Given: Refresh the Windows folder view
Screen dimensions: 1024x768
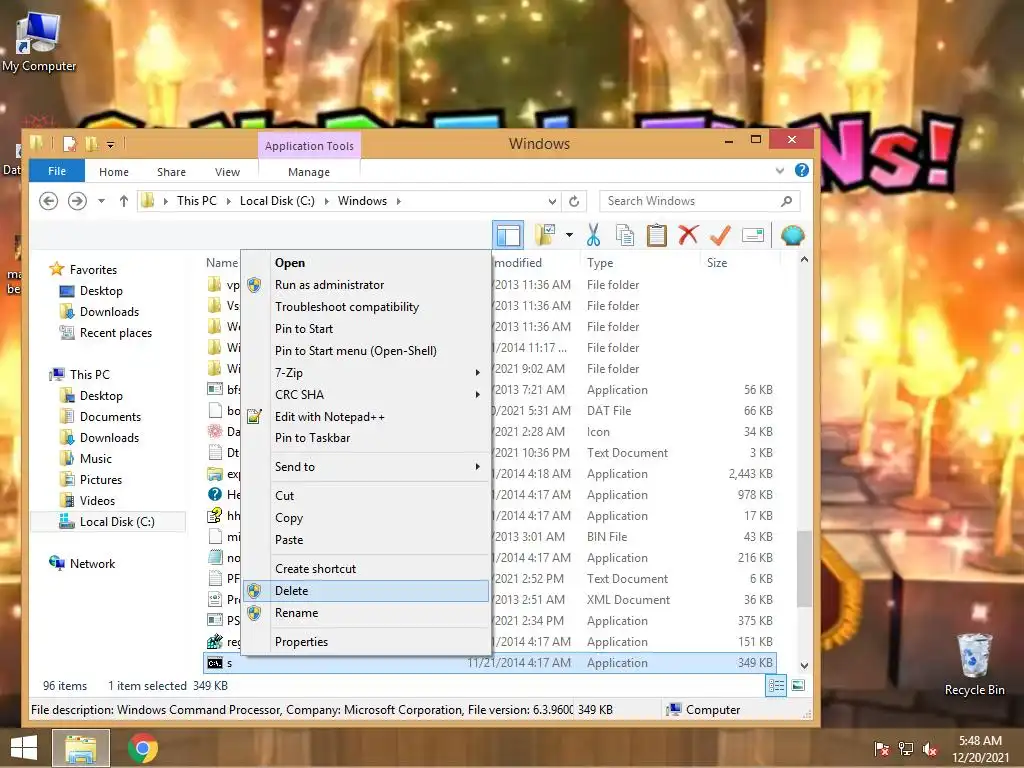Looking at the screenshot, I should tap(574, 200).
